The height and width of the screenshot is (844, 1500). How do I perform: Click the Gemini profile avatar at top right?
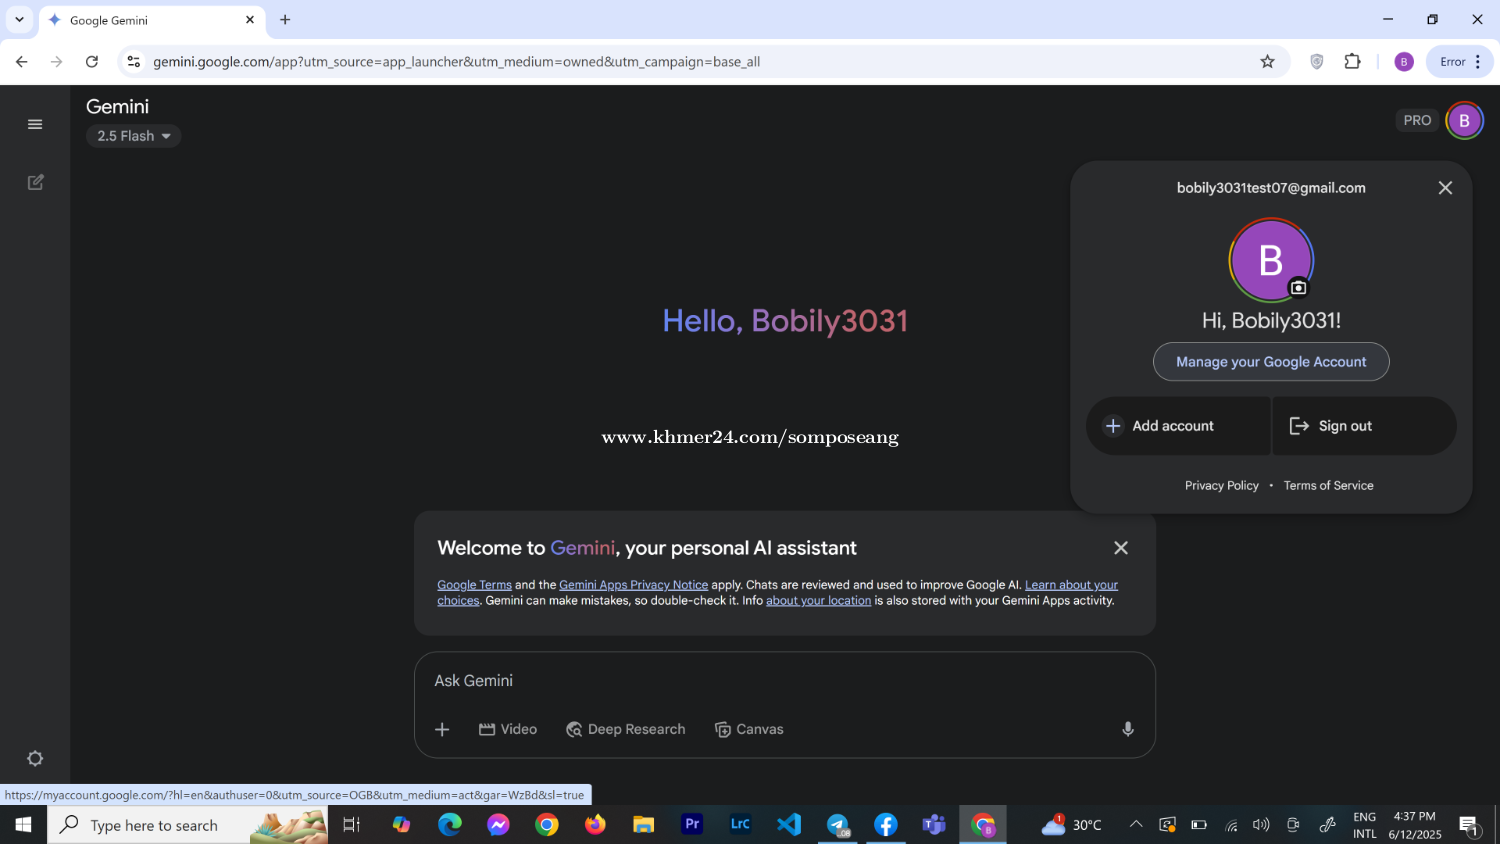click(1464, 121)
